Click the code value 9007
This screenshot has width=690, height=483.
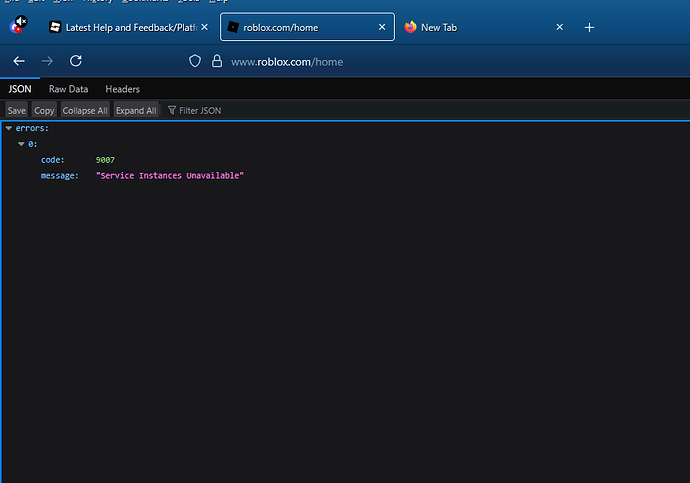[105, 160]
